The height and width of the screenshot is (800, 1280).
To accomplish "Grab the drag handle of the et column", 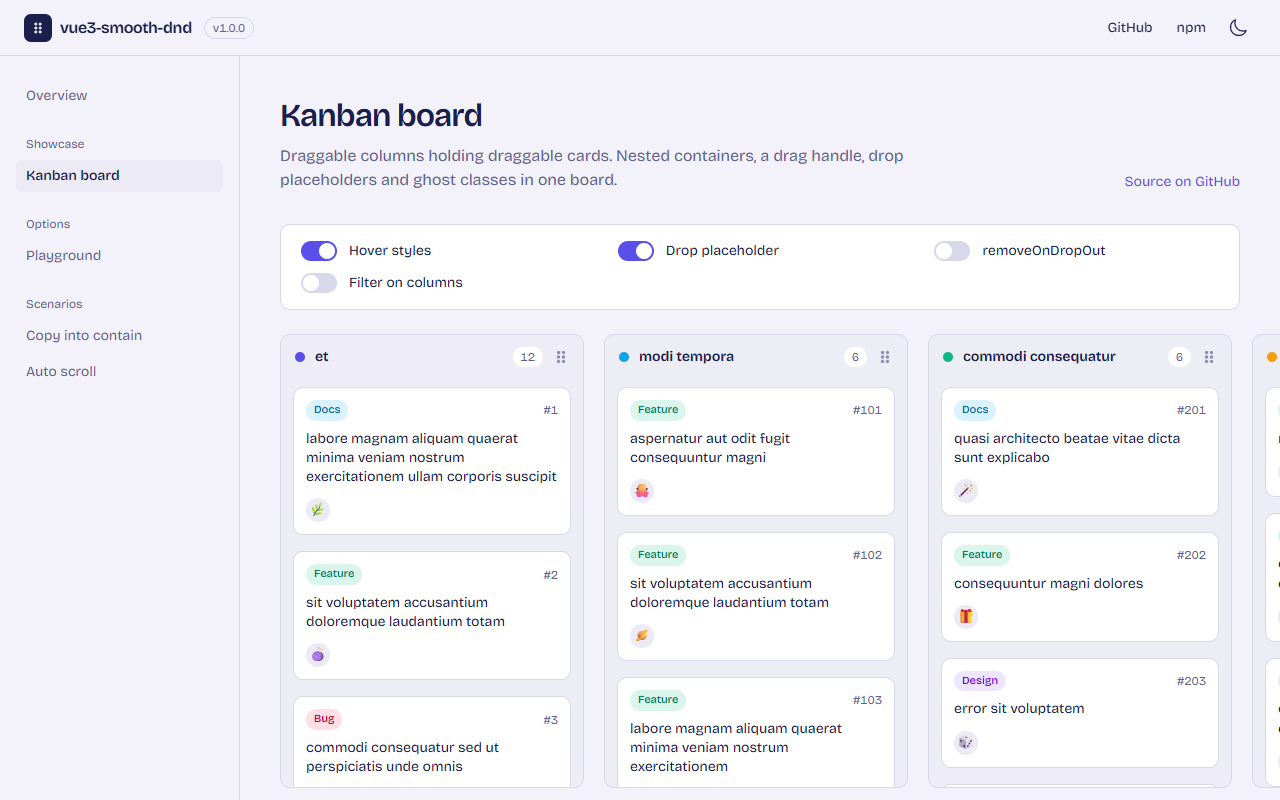I will [561, 357].
